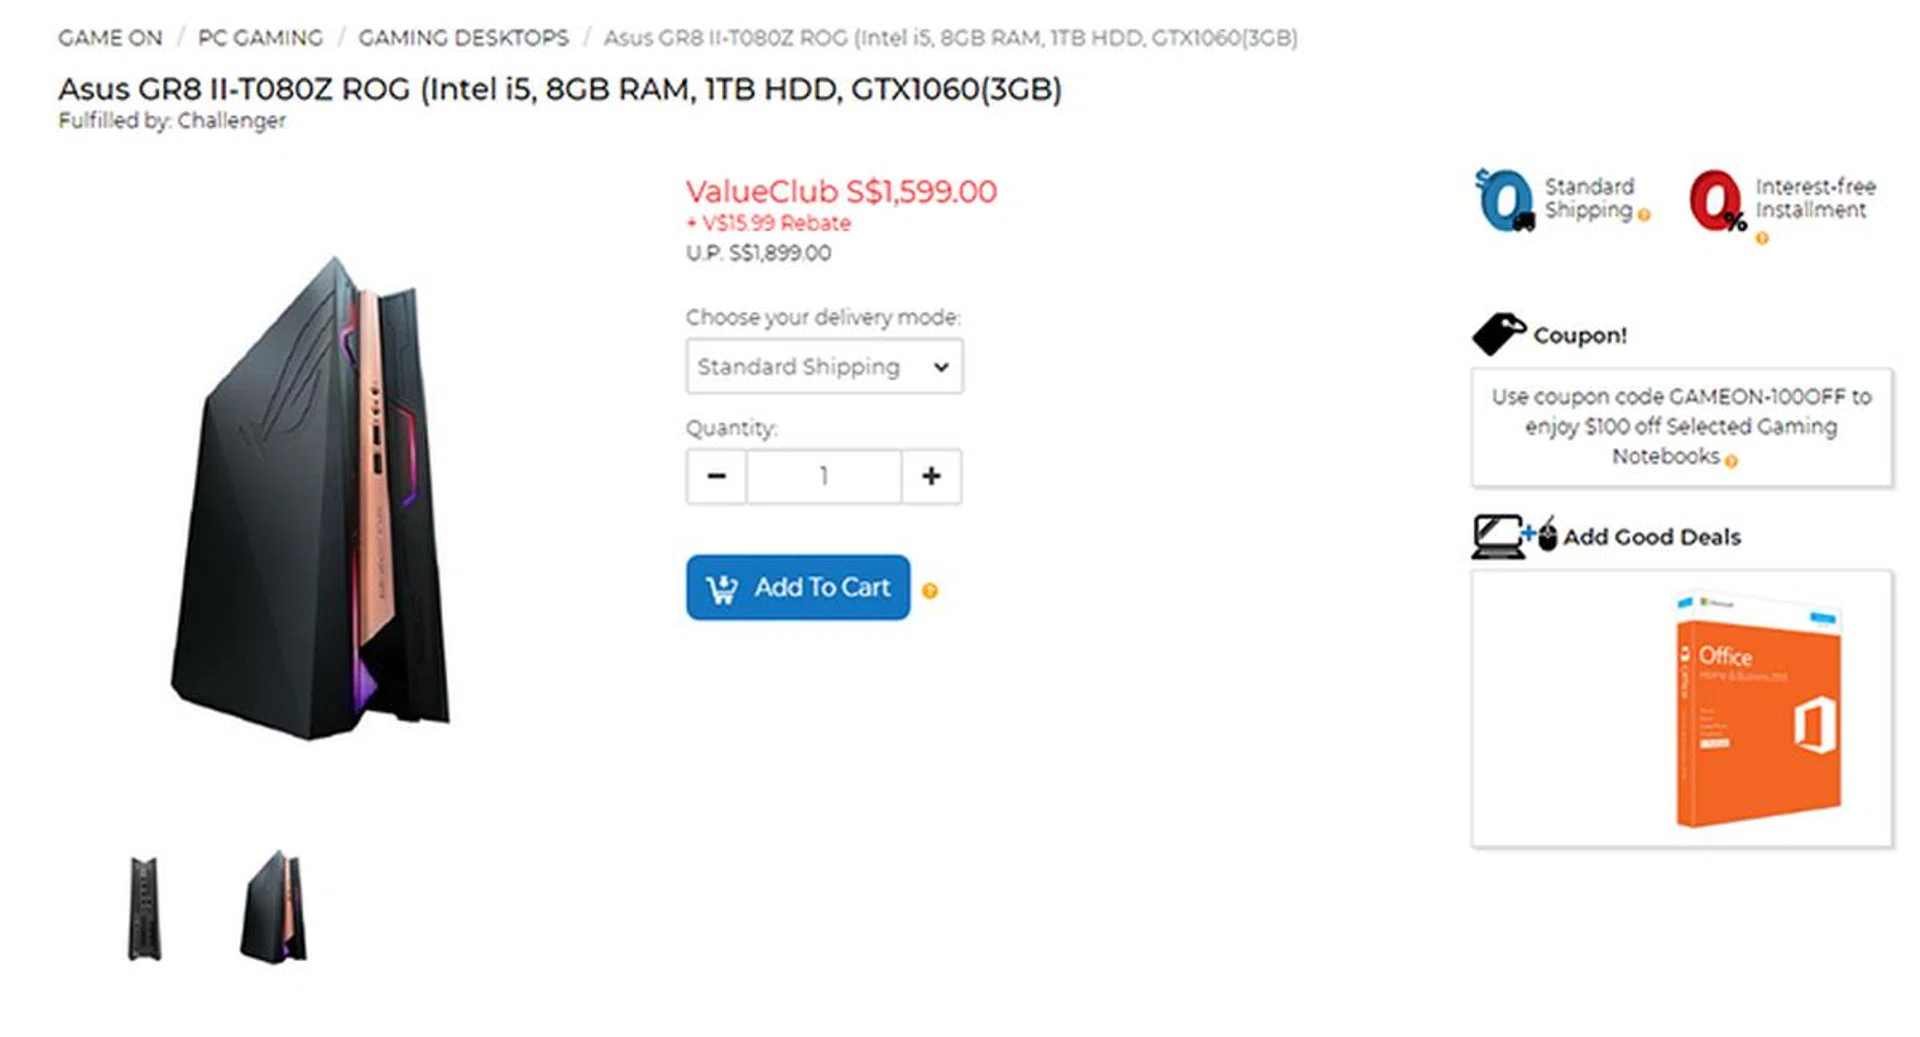1920x1037 pixels.
Task: Click the Standard Shipping truck icon
Action: point(1505,200)
